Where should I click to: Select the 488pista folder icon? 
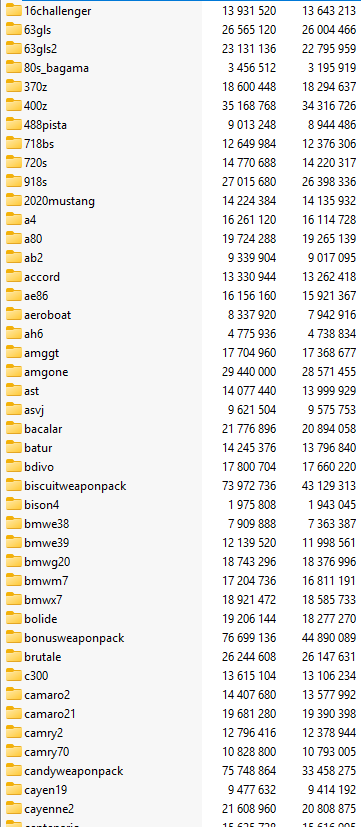coord(14,124)
